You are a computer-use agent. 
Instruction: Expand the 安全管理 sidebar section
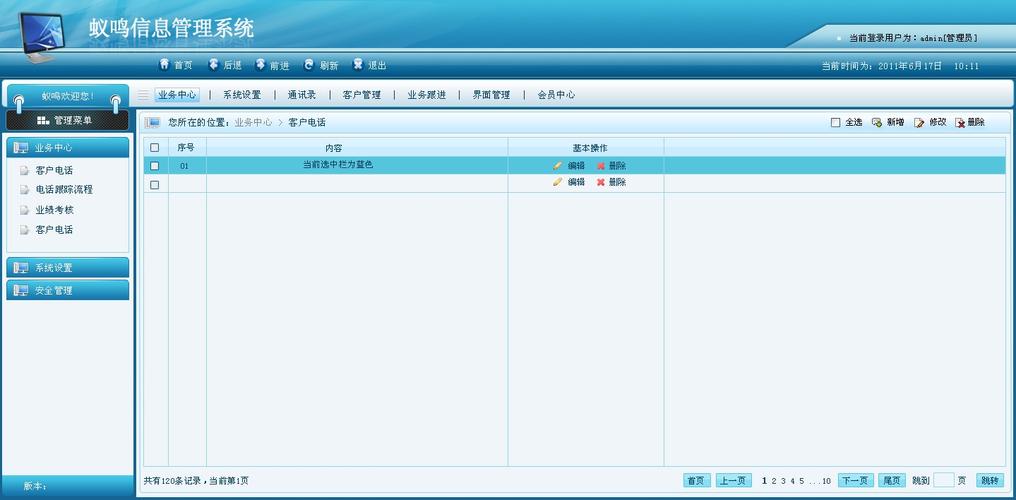[x=67, y=291]
